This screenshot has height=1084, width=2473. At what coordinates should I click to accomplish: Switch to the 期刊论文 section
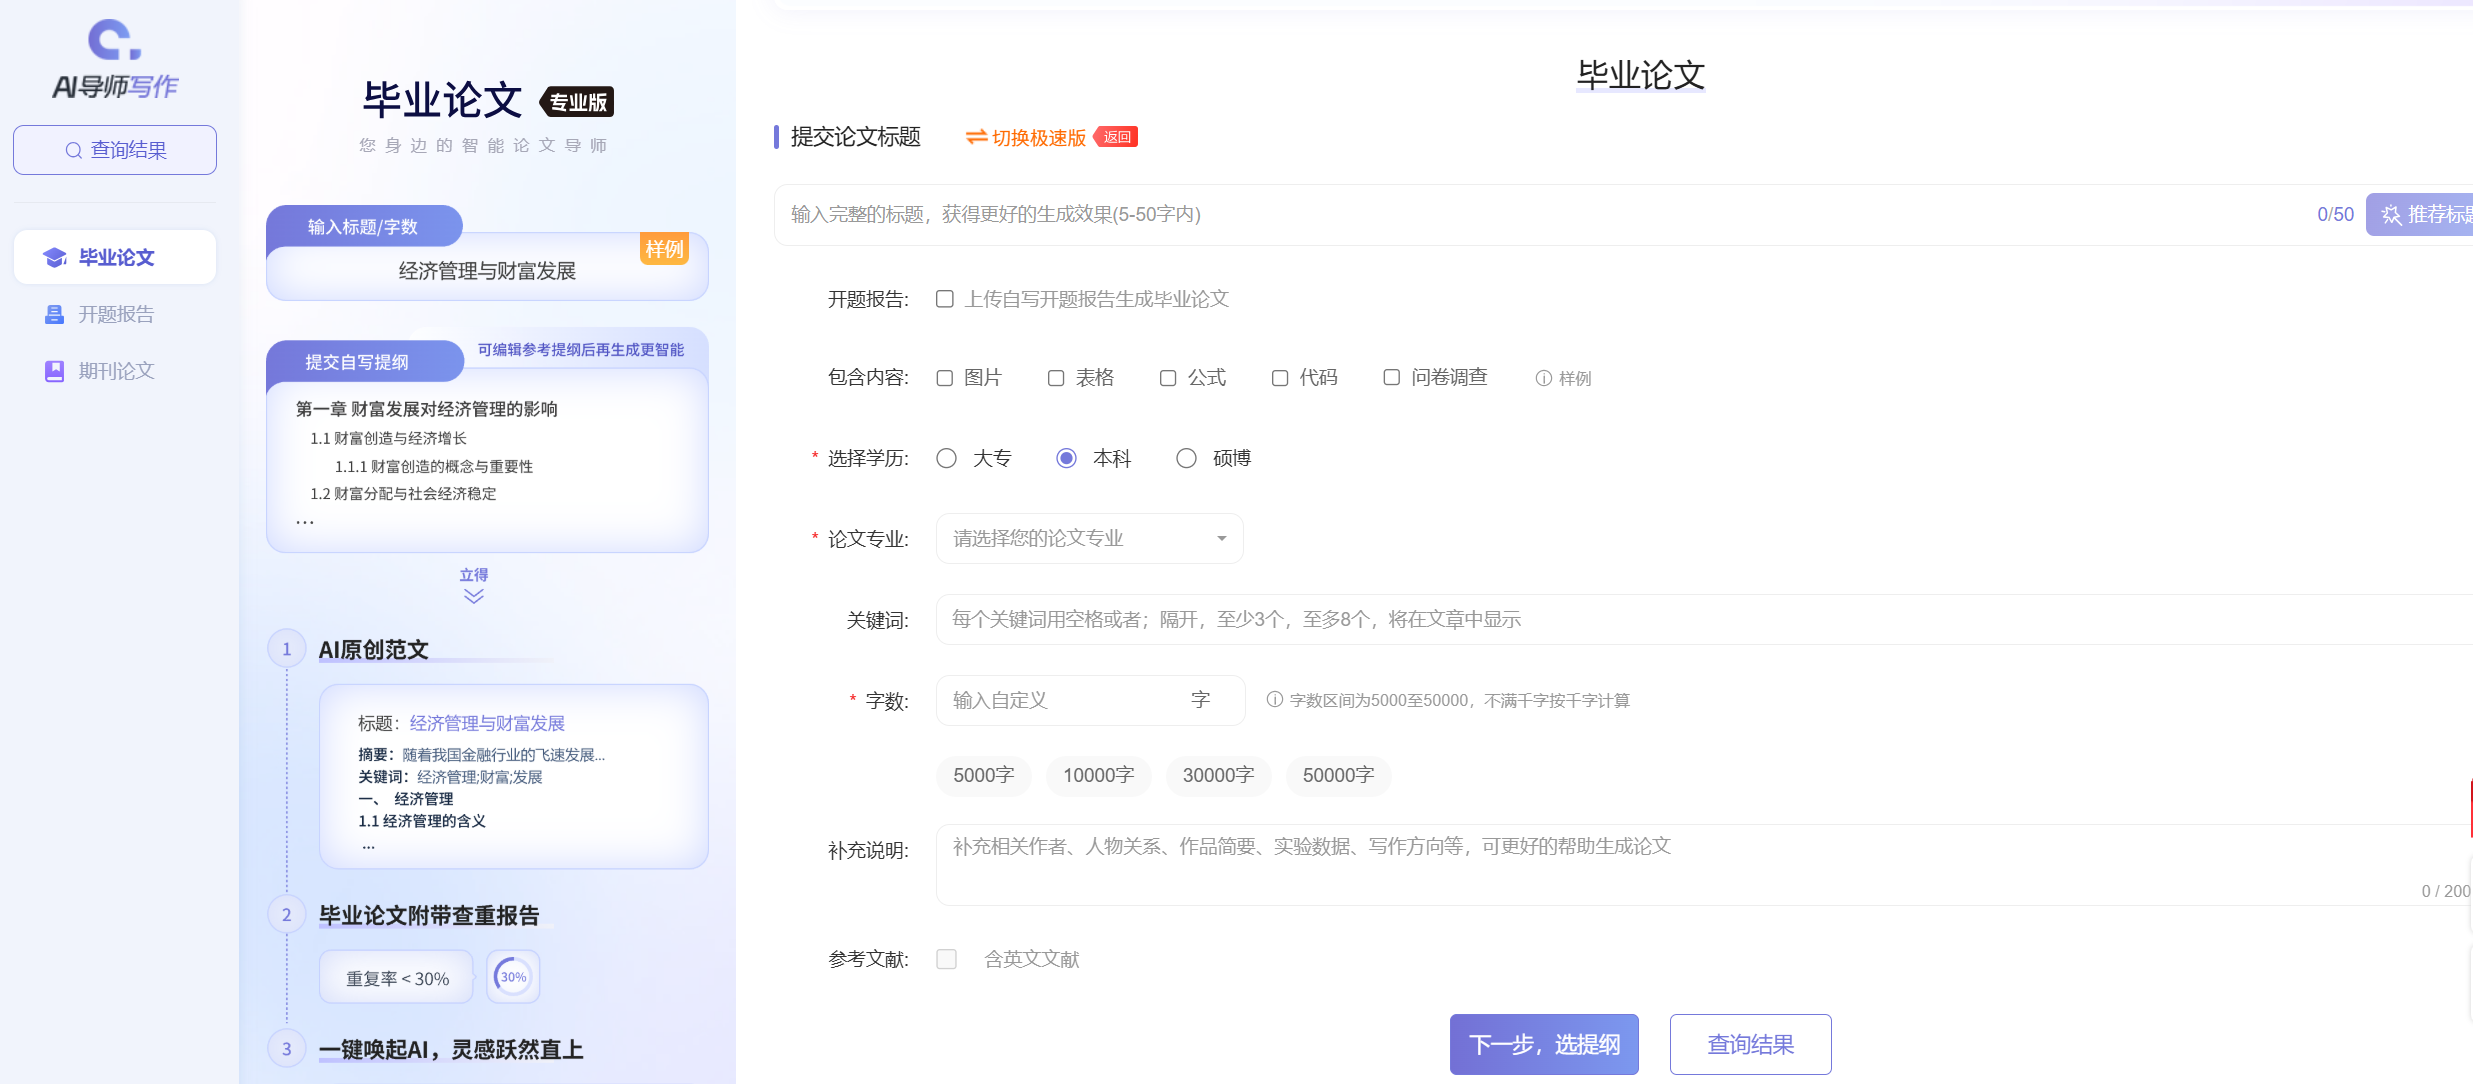116,370
